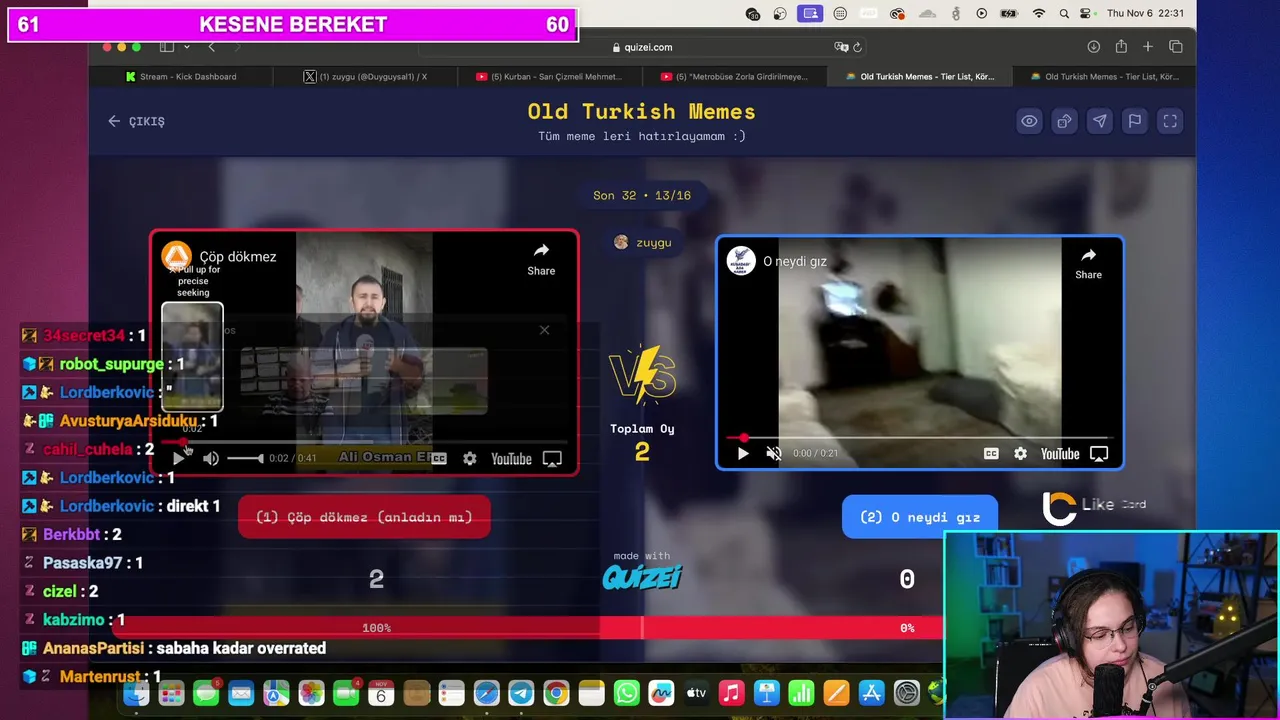Open Safari downloads icon
The height and width of the screenshot is (720, 1280).
pos(1093,47)
